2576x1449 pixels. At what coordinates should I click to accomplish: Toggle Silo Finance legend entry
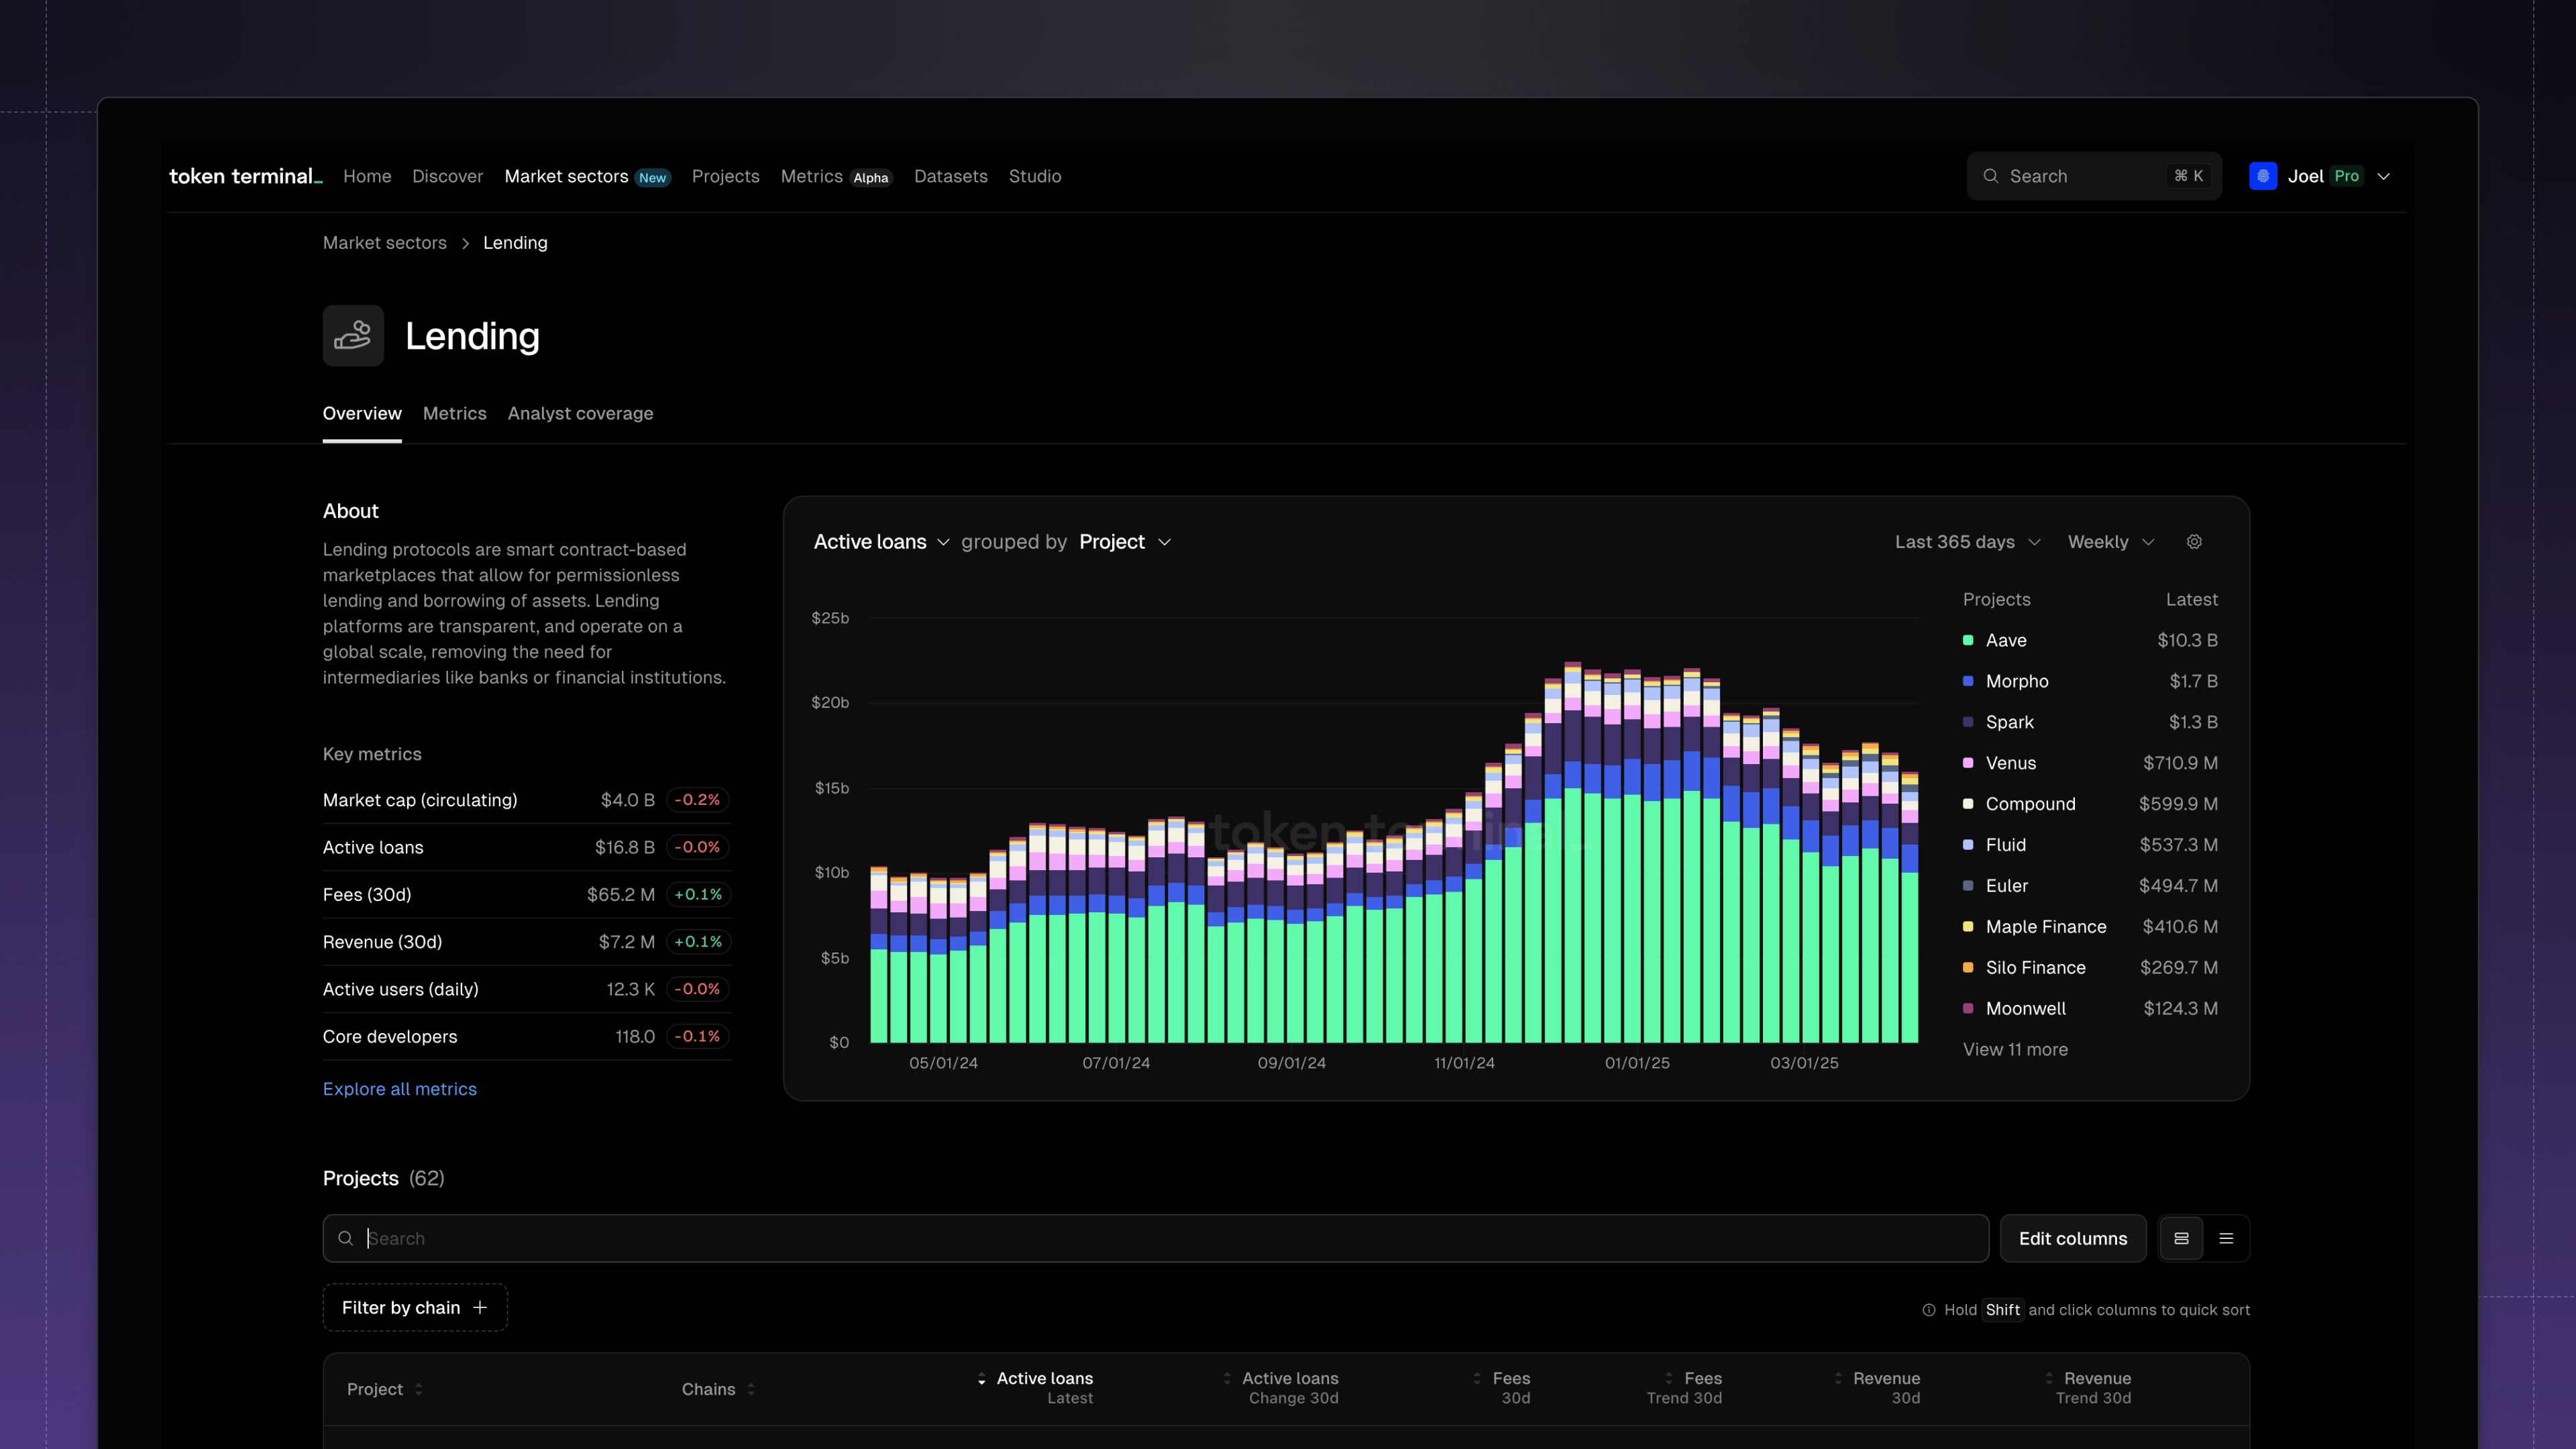[2090, 968]
